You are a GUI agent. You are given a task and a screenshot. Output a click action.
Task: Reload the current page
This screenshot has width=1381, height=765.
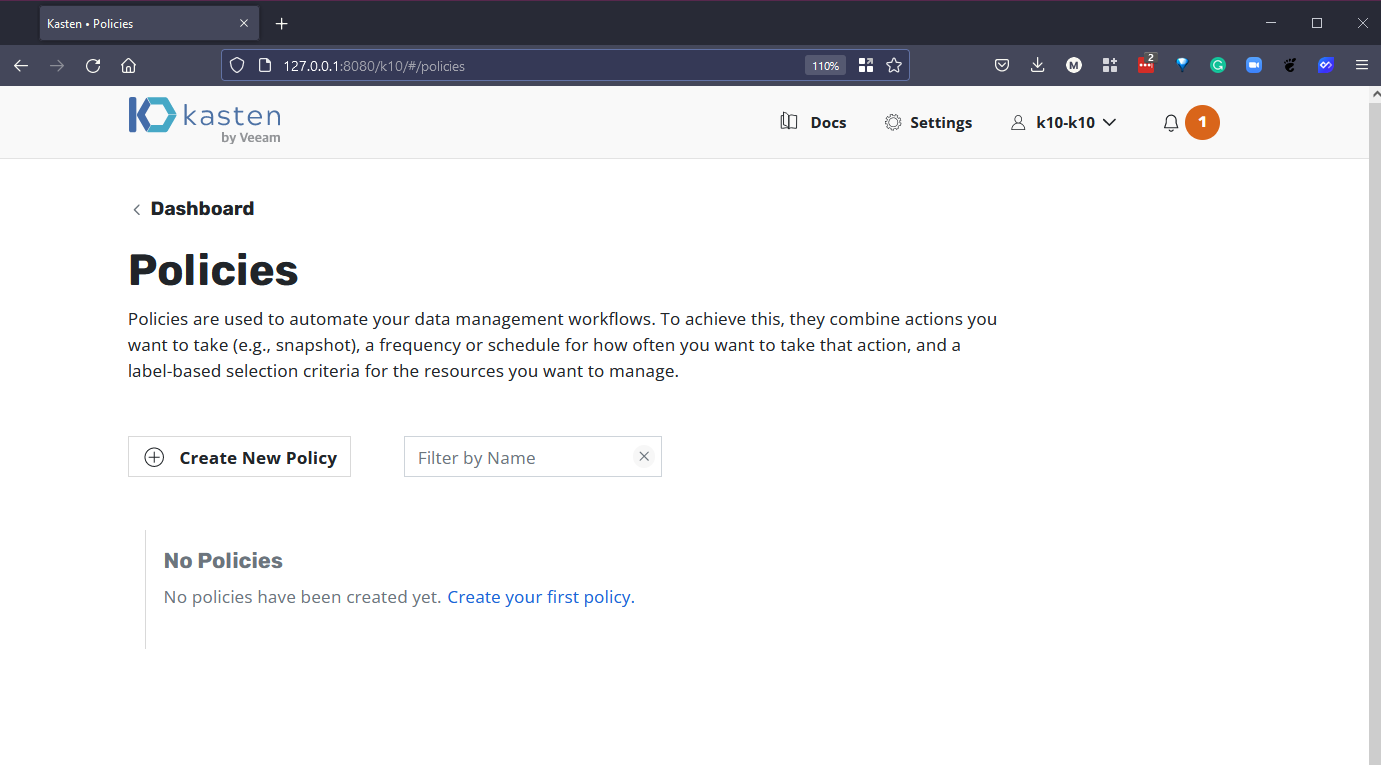tap(93, 66)
